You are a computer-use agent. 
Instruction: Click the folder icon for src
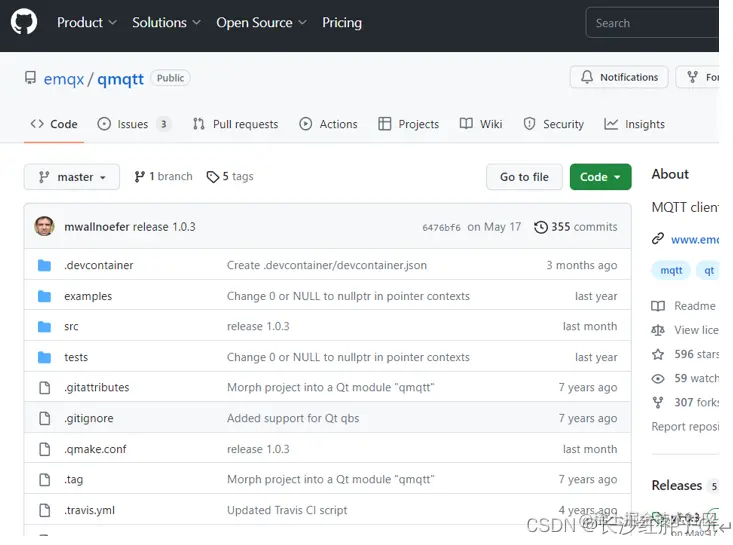[44, 326]
